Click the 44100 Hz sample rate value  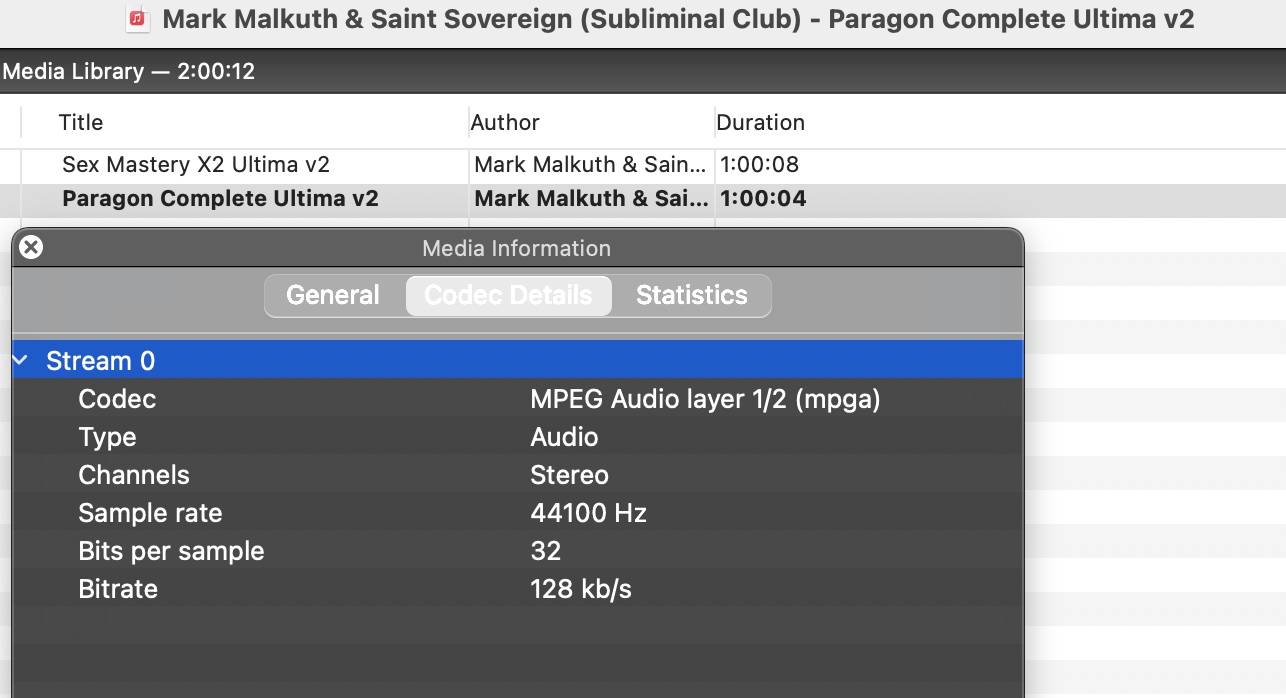coord(588,513)
